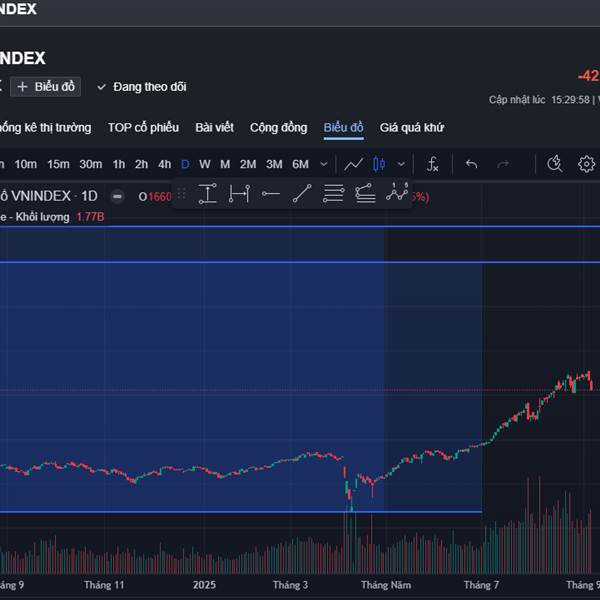This screenshot has height=600, width=600.
Task: Set timeframe to 2M
Action: tap(248, 165)
